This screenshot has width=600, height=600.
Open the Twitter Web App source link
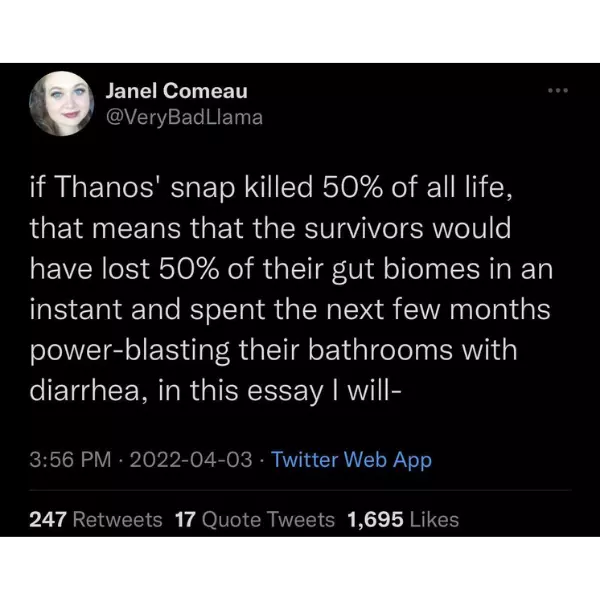[x=351, y=460]
